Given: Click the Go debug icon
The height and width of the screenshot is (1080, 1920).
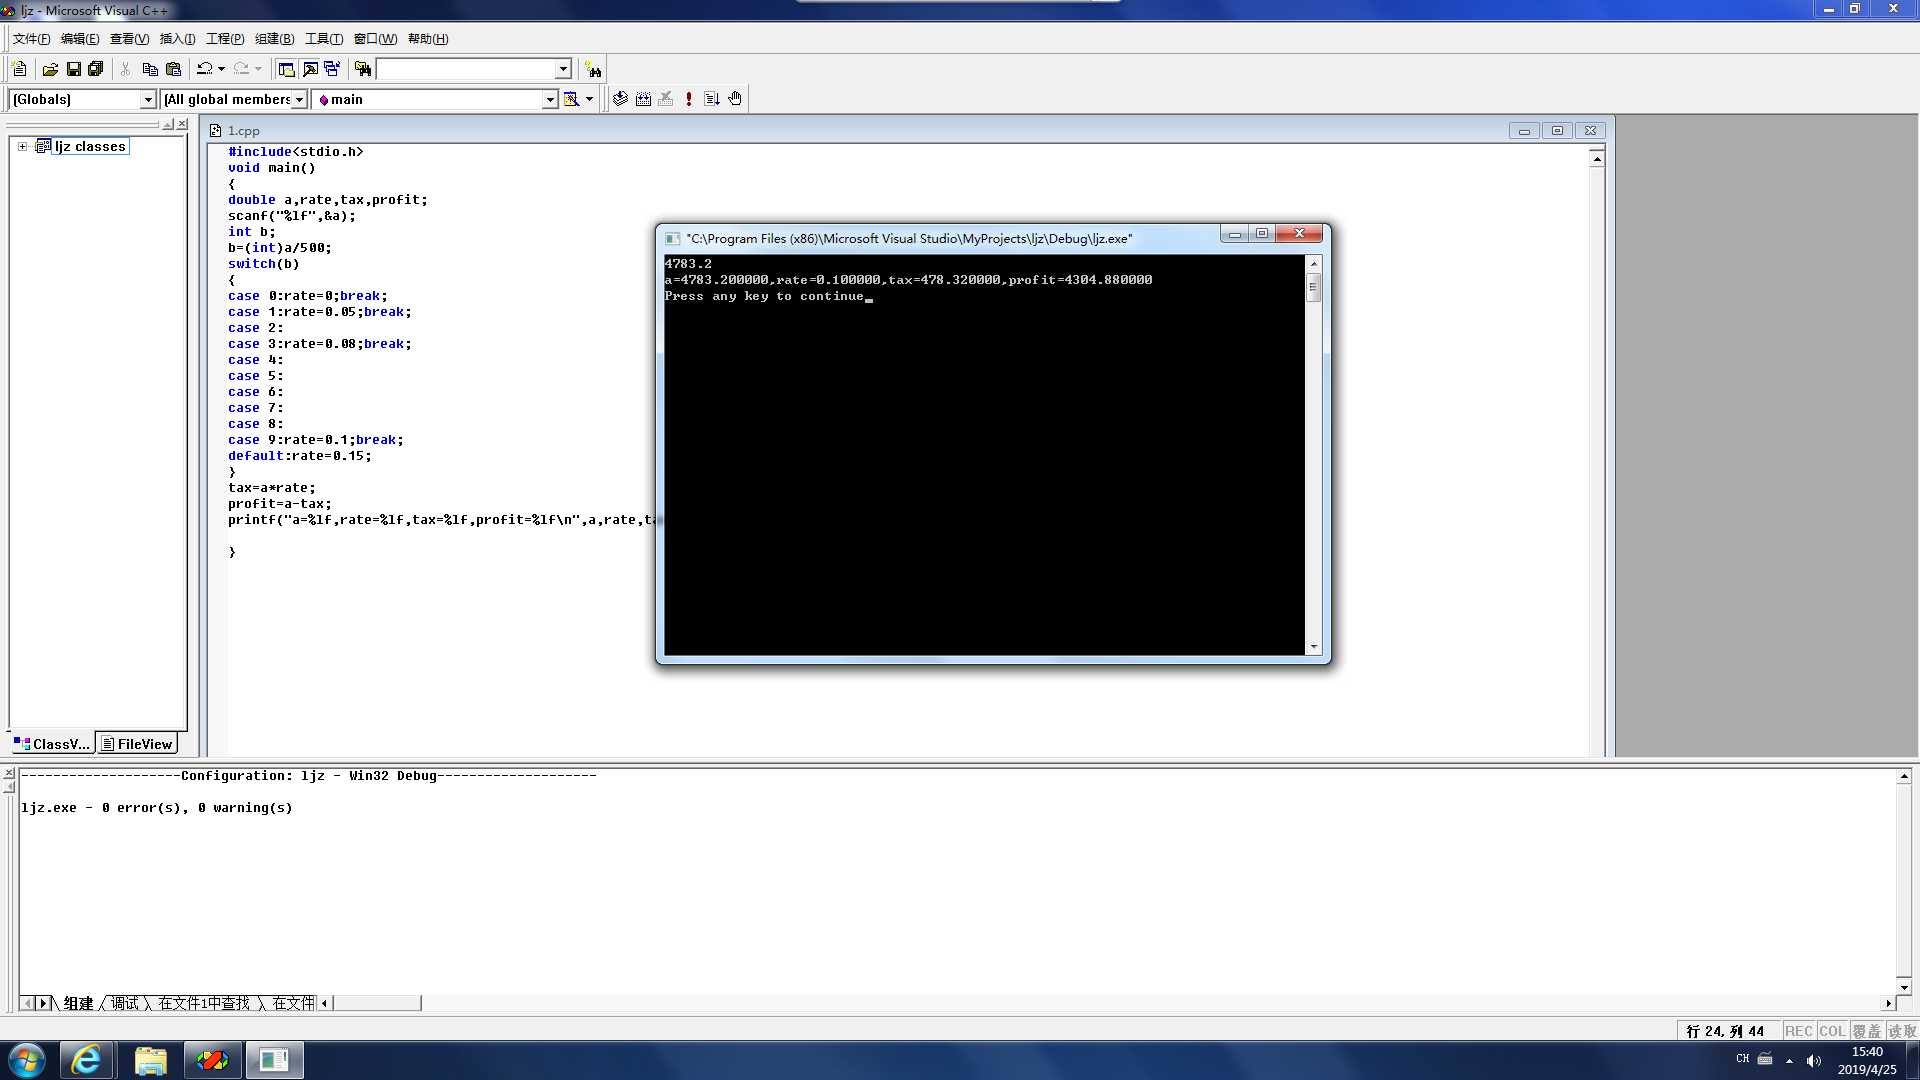Looking at the screenshot, I should click(712, 99).
